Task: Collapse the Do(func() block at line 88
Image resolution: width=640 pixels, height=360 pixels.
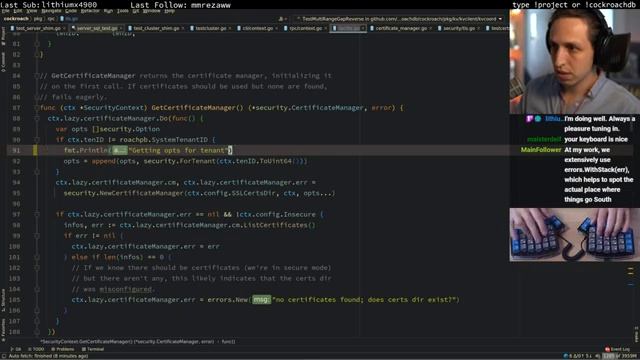Action: tap(37, 118)
